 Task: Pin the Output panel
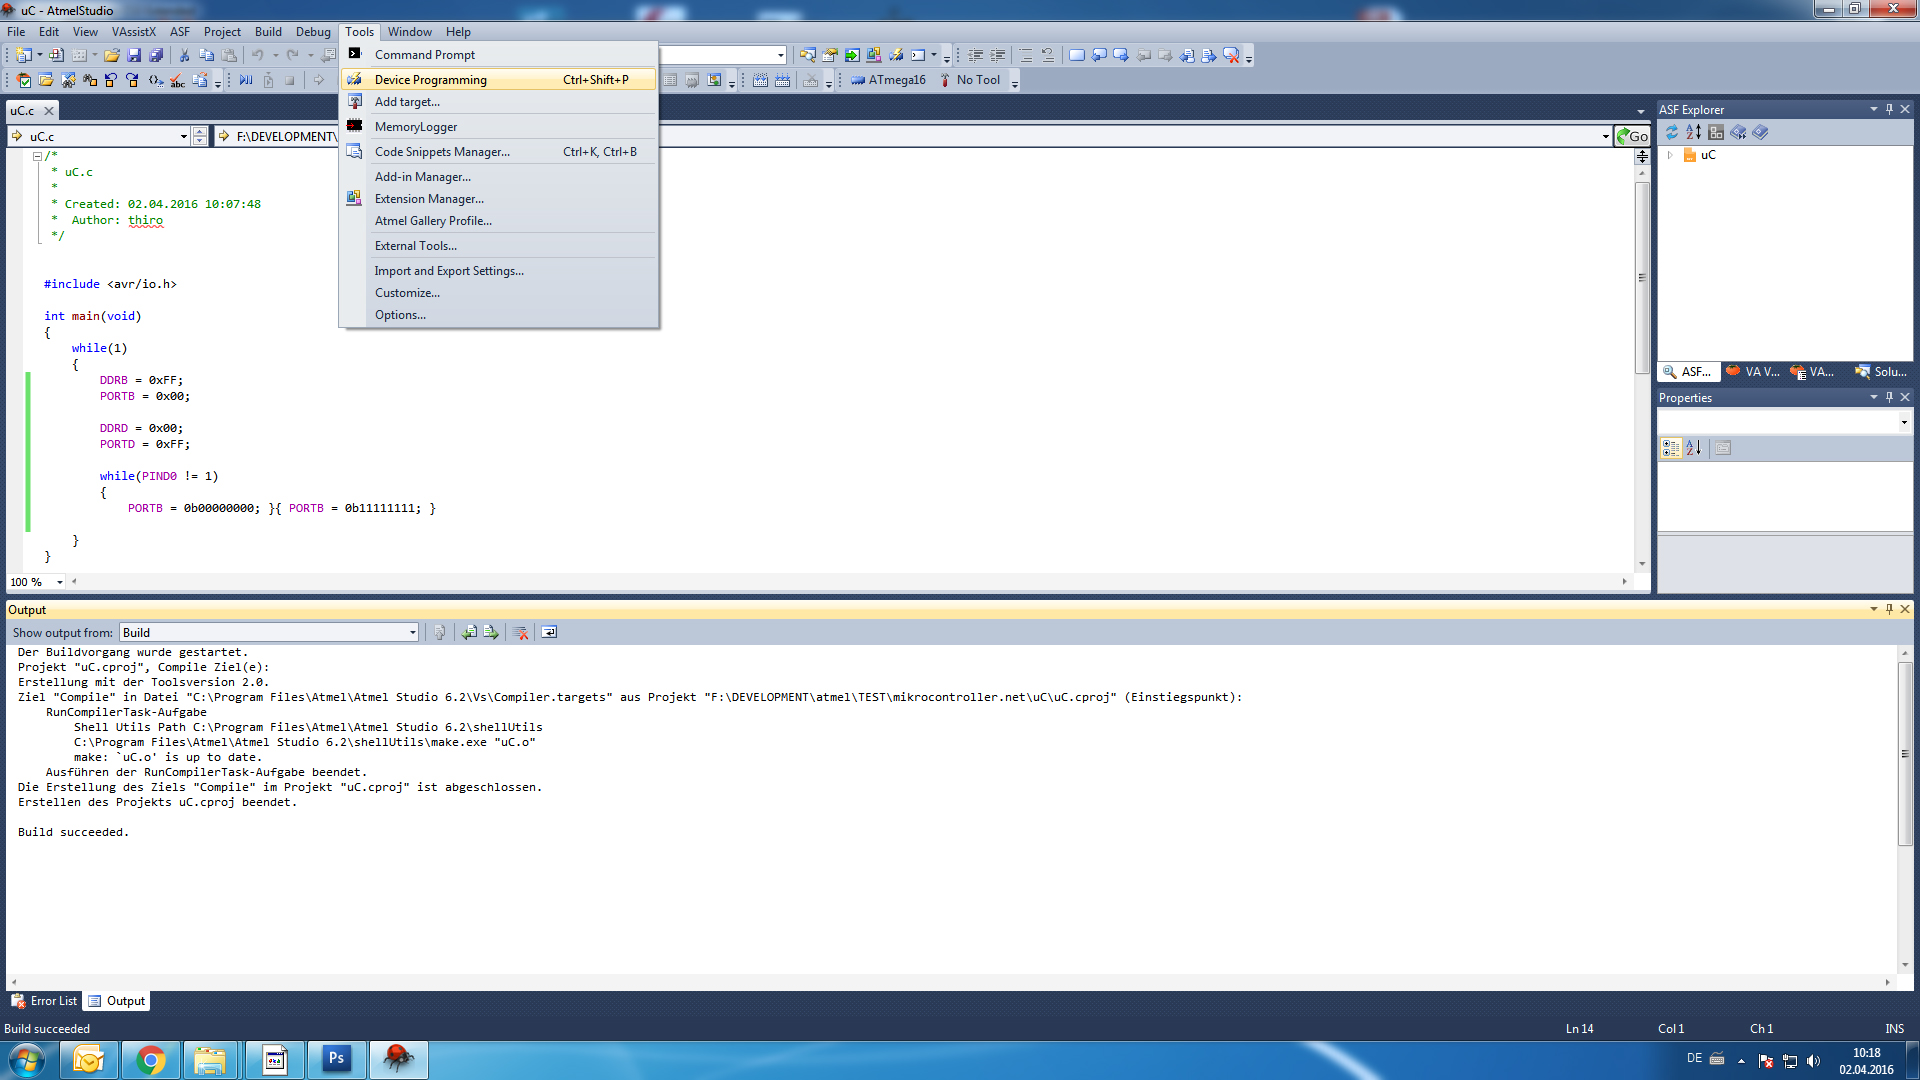tap(1889, 609)
